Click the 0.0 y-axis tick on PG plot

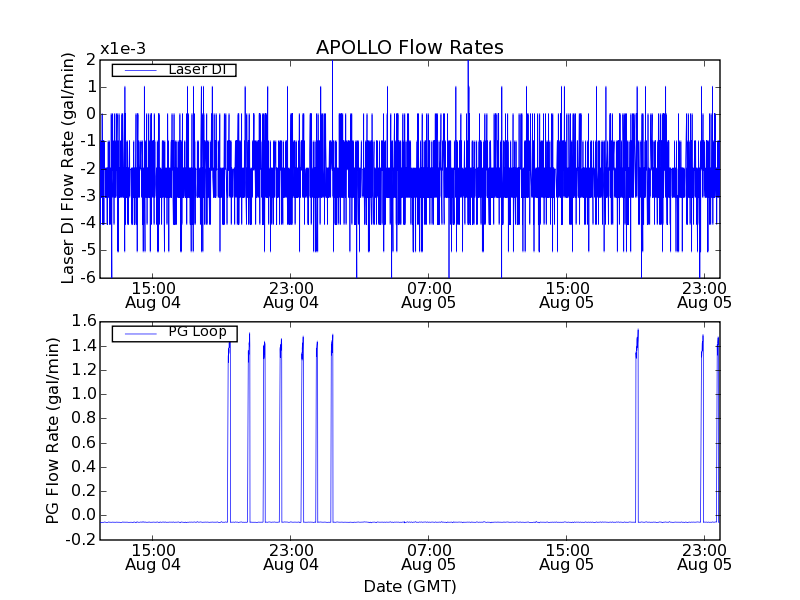(82, 515)
